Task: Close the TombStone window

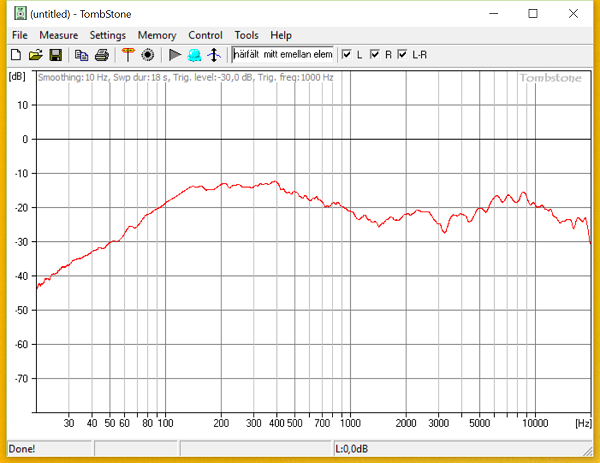Action: (573, 14)
